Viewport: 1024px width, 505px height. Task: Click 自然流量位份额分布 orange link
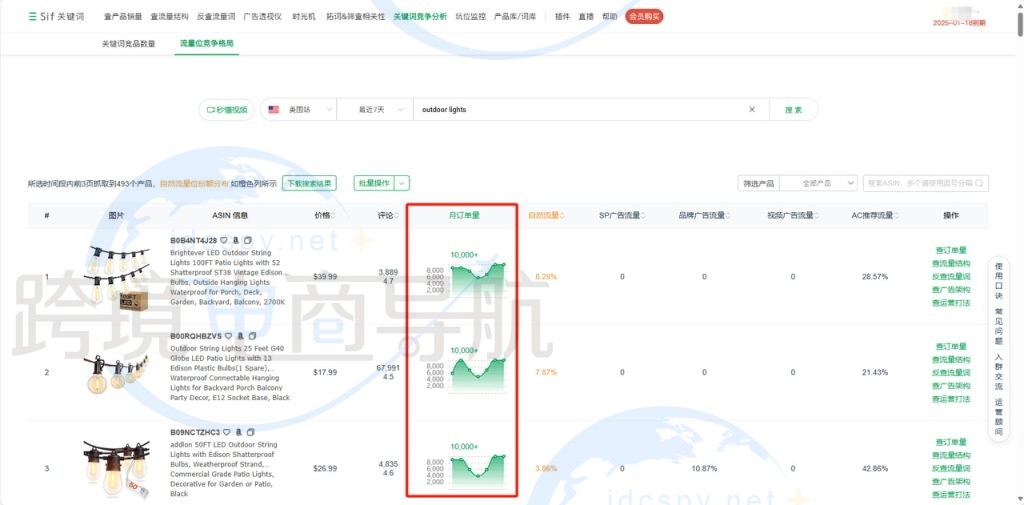tap(194, 184)
